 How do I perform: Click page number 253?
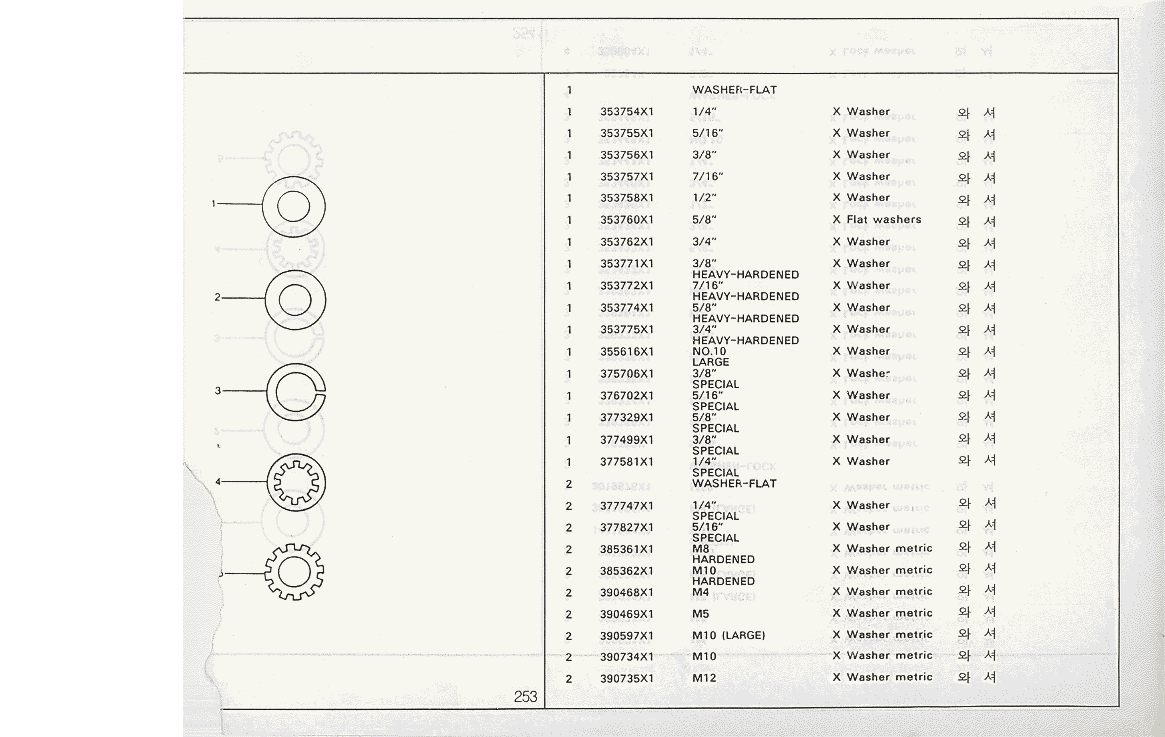525,697
